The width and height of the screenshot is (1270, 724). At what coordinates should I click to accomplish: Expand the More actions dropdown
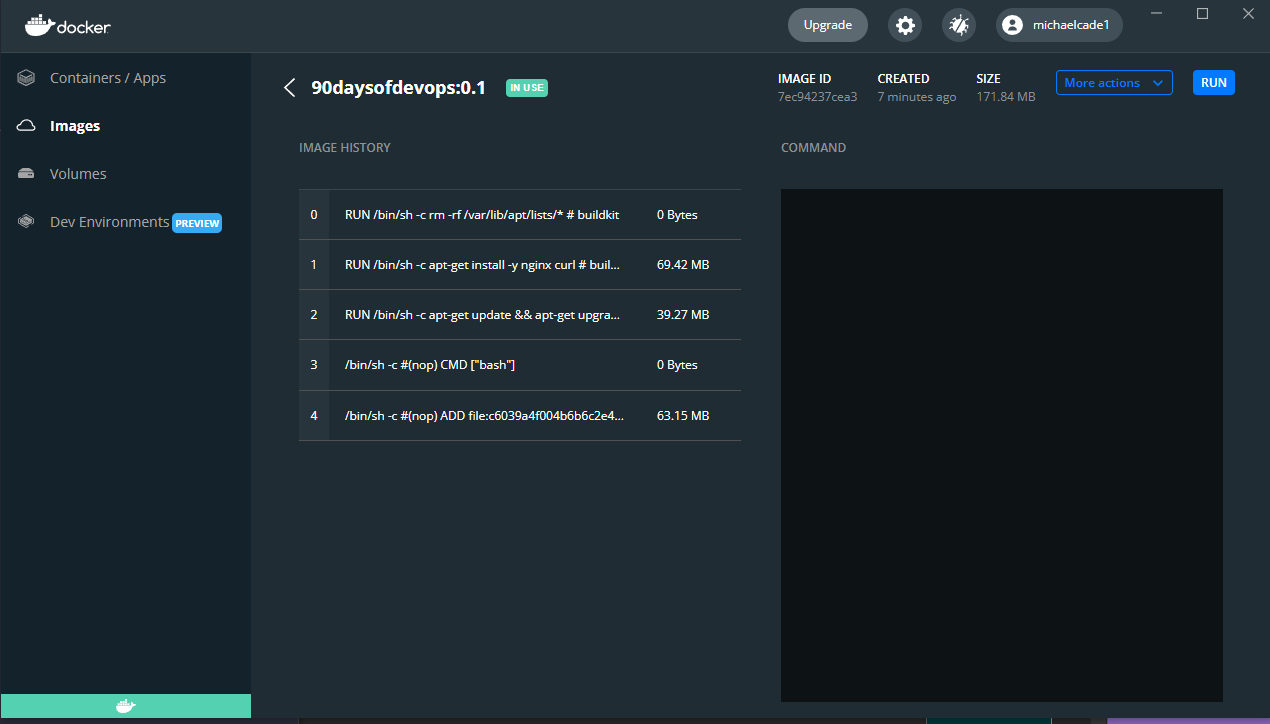(1114, 83)
